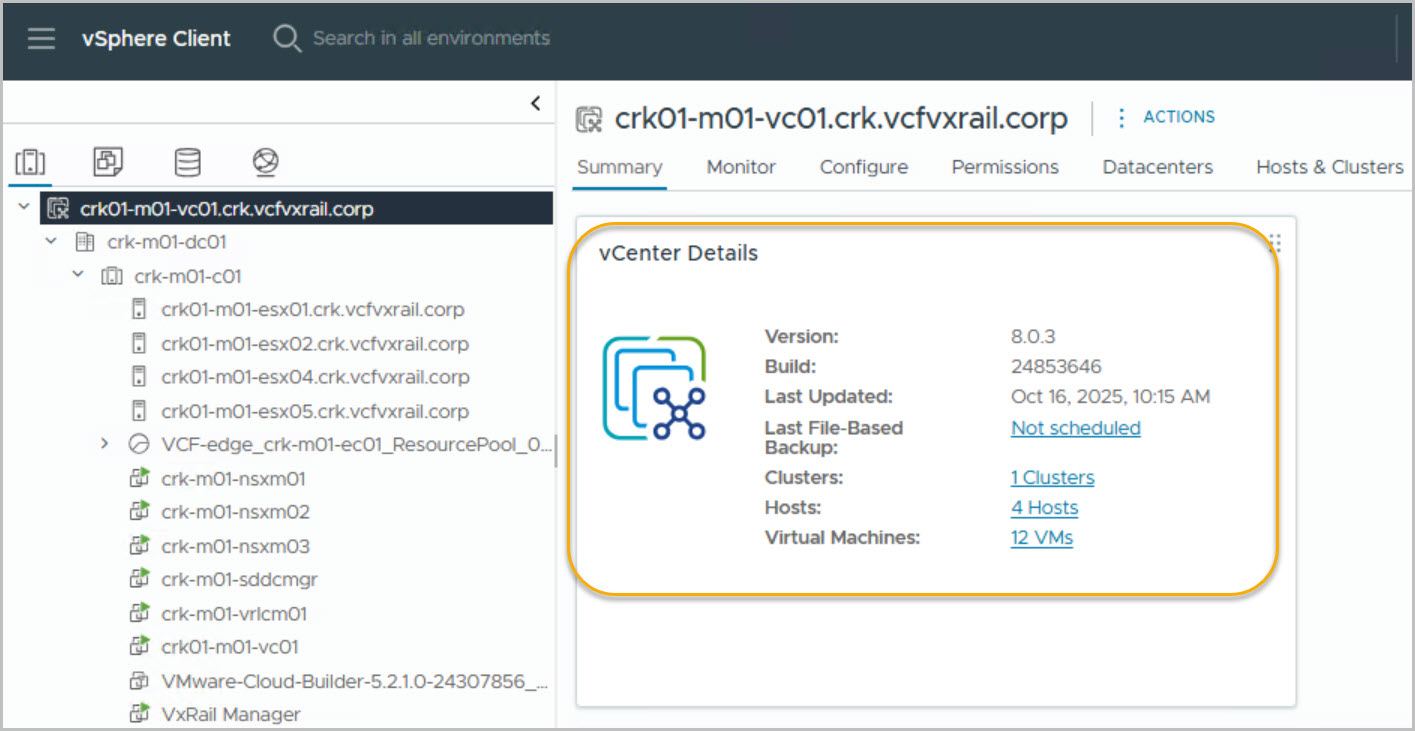Open the hamburger main menu
Screen dimensions: 1415x731
(41, 39)
